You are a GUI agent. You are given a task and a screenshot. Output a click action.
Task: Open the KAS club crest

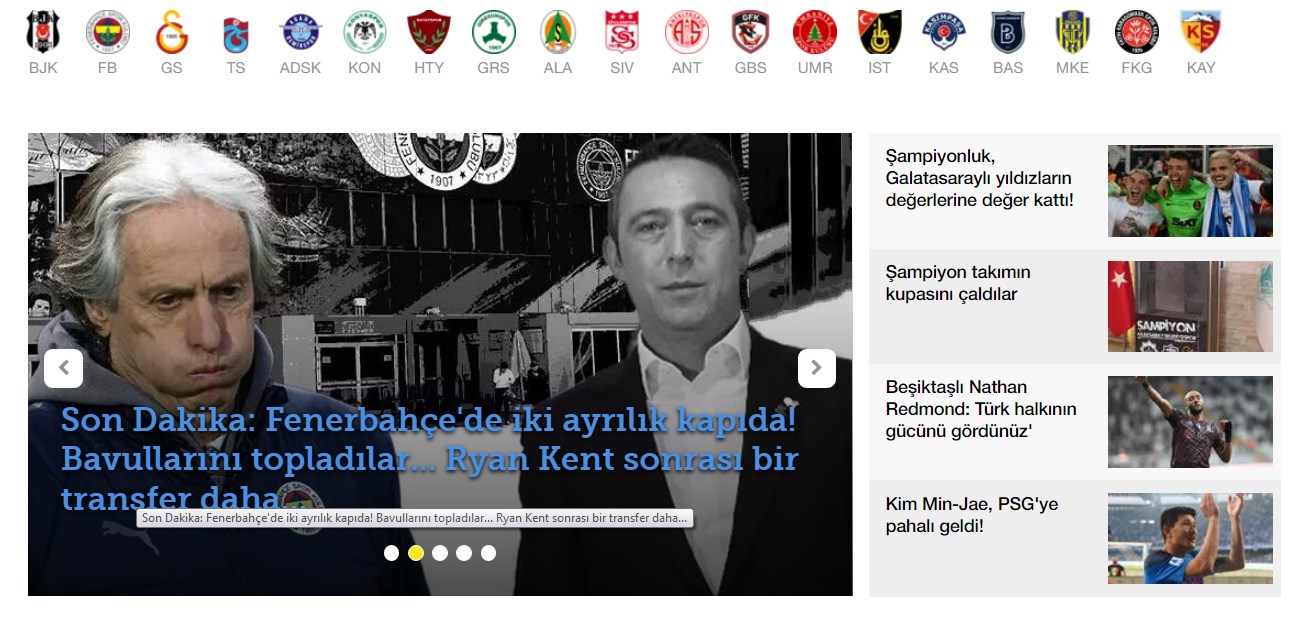point(943,32)
